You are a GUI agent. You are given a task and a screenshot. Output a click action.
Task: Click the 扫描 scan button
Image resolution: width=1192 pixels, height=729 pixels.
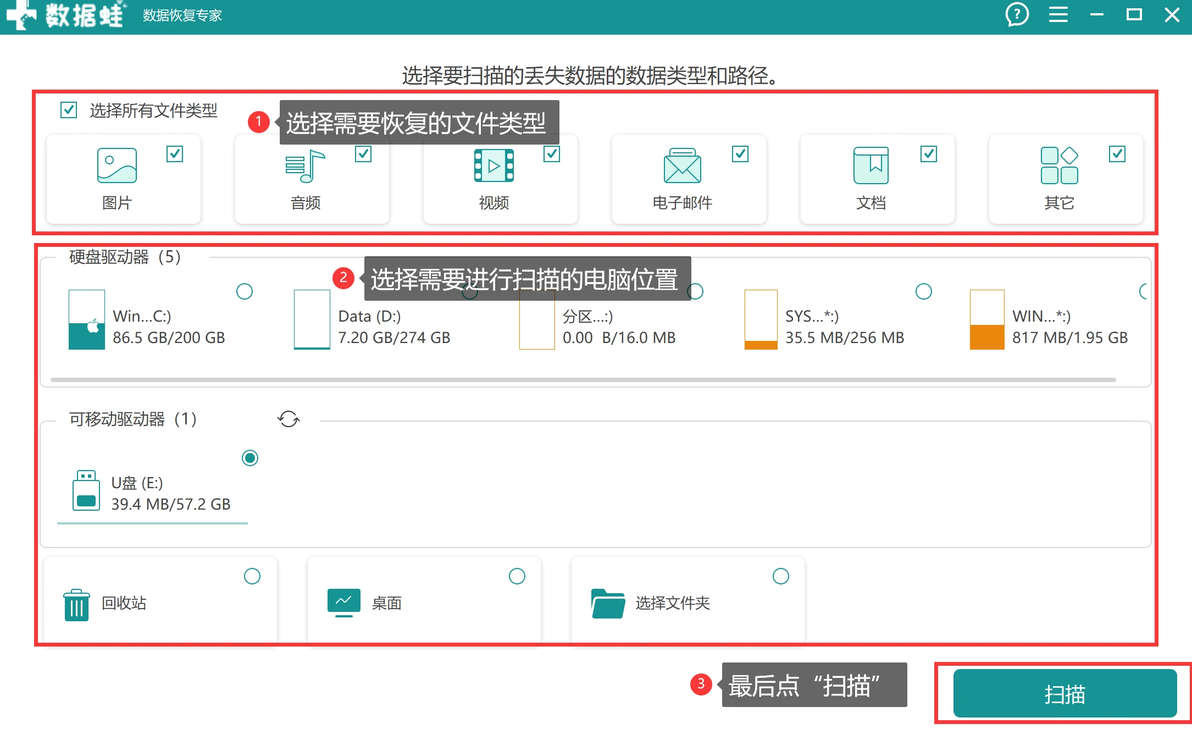coord(1065,693)
